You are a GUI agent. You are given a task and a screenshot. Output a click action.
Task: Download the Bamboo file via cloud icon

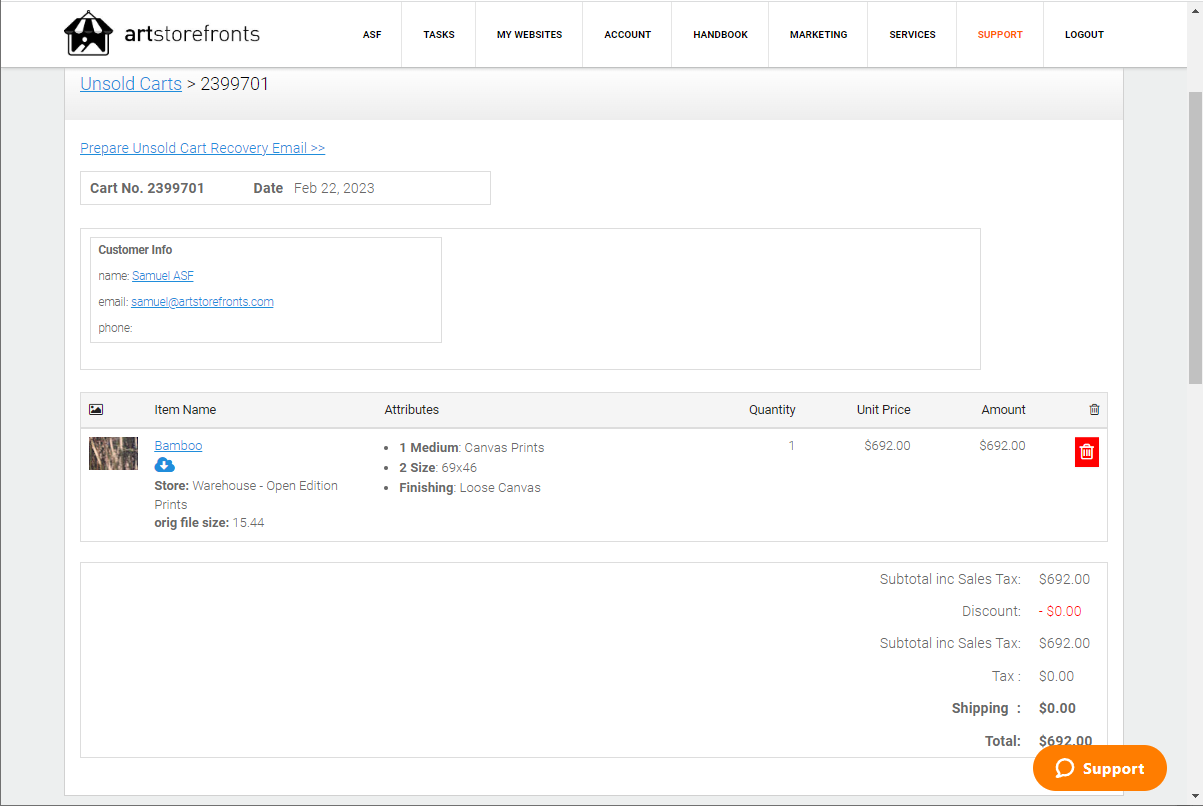[165, 465]
